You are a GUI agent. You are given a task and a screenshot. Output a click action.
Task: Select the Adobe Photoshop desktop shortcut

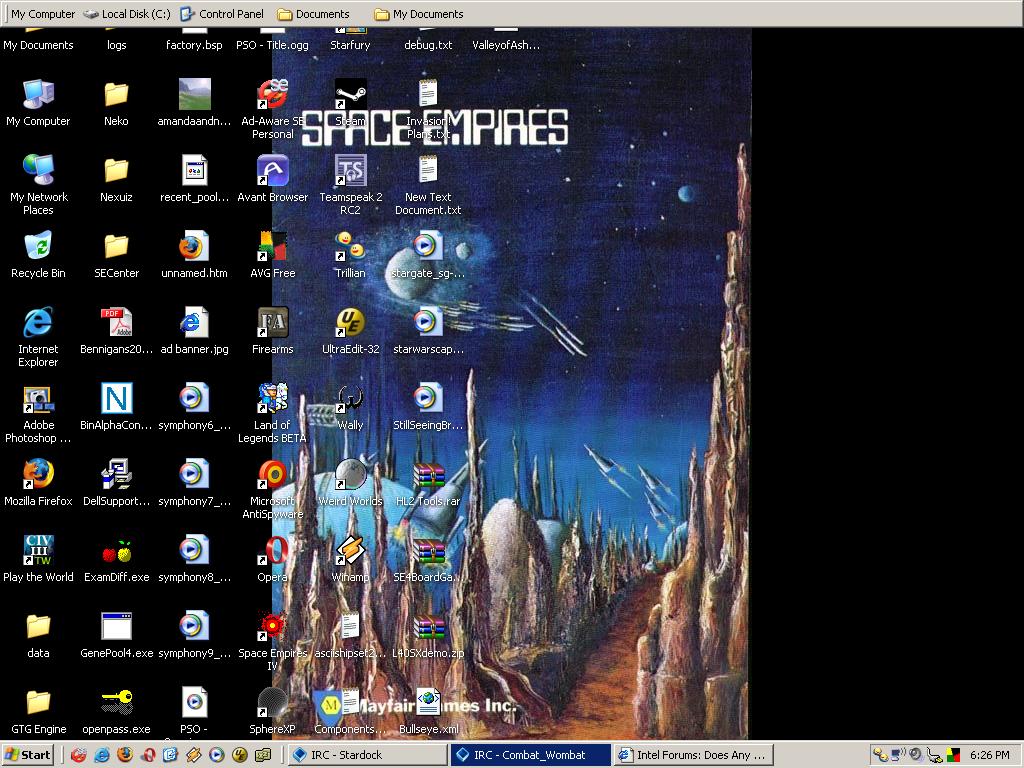coord(38,400)
